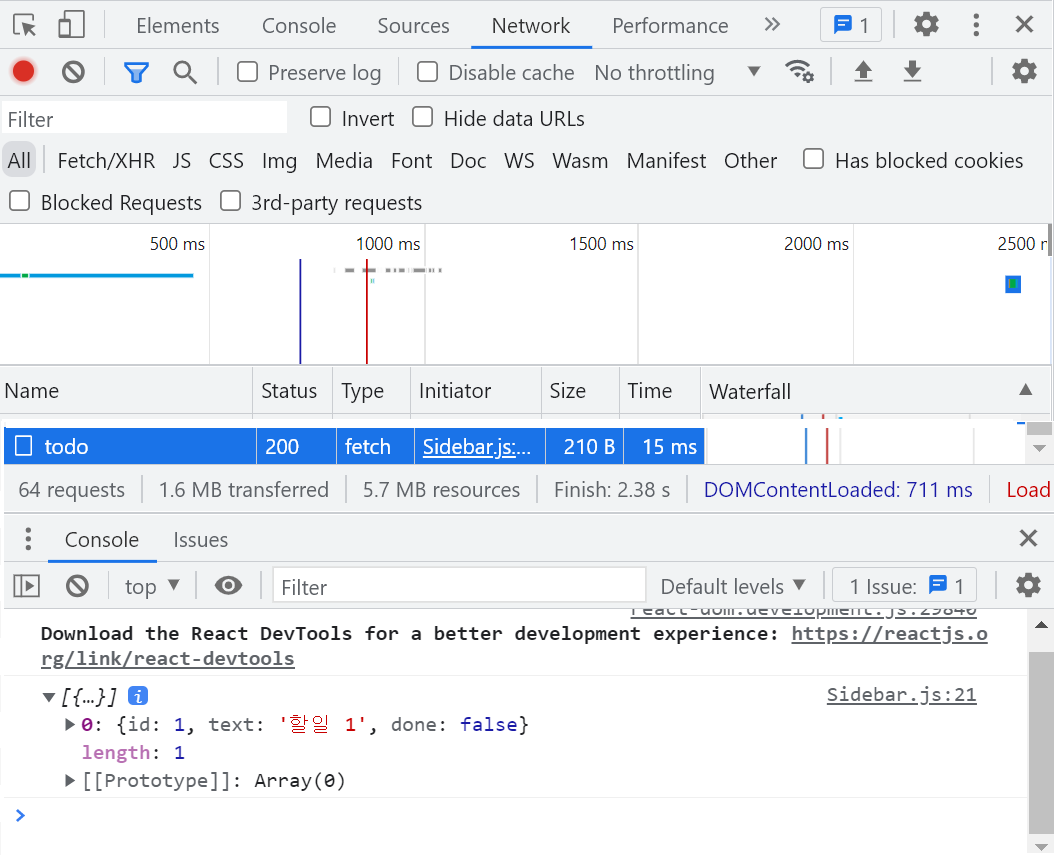
Task: Switch to the top Console tab
Action: click(x=299, y=26)
